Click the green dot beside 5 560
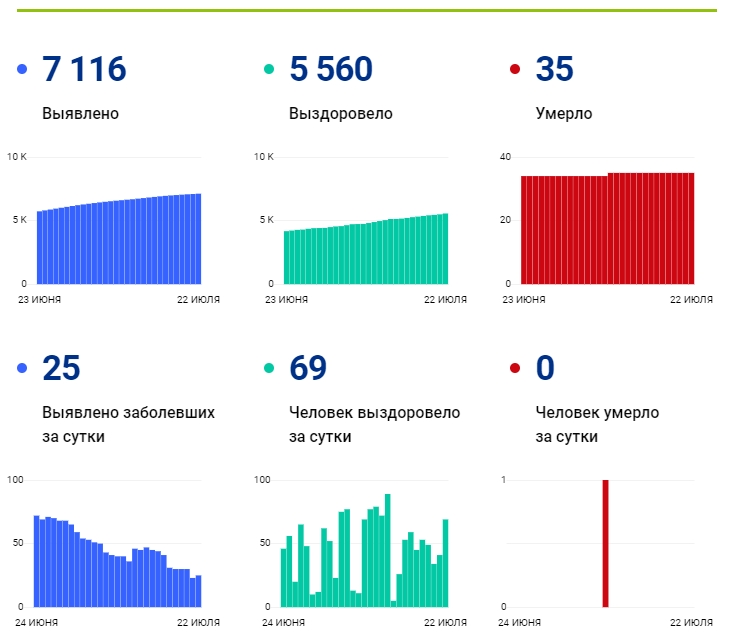The height and width of the screenshot is (643, 730). pyautogui.click(x=269, y=70)
